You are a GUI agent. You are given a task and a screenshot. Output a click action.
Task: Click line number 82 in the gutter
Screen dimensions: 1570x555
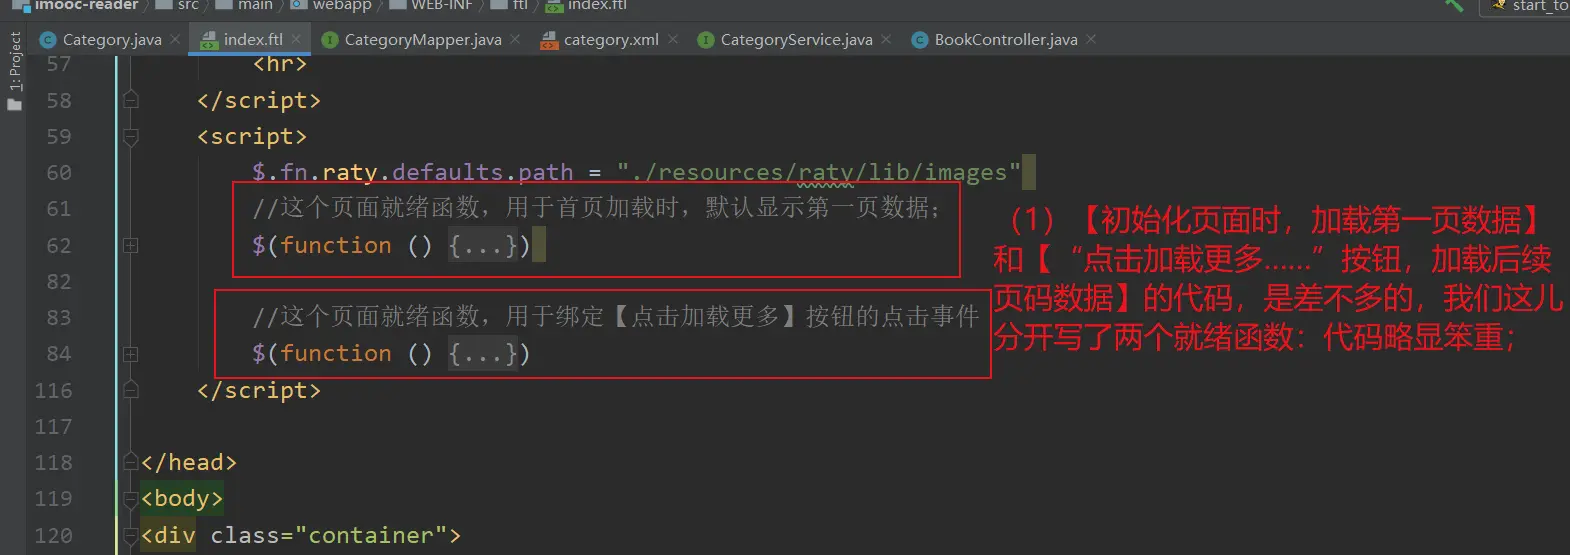pos(59,282)
